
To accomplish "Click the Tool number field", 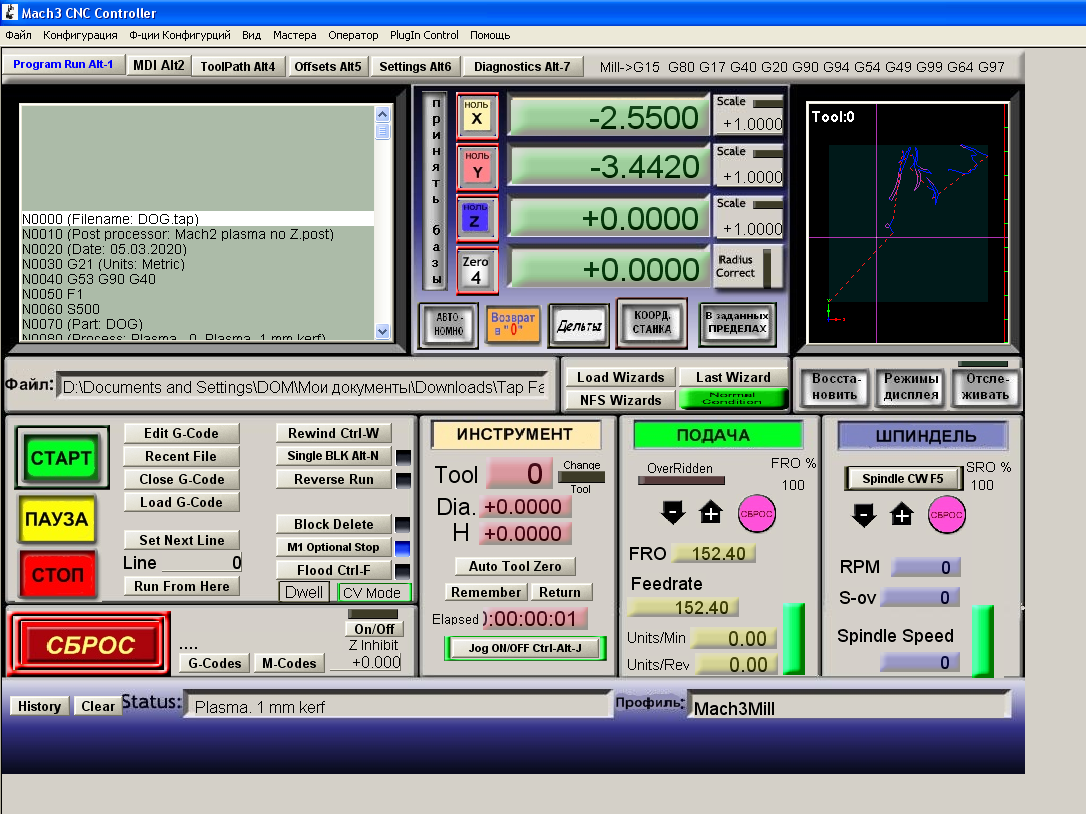I will [x=519, y=474].
